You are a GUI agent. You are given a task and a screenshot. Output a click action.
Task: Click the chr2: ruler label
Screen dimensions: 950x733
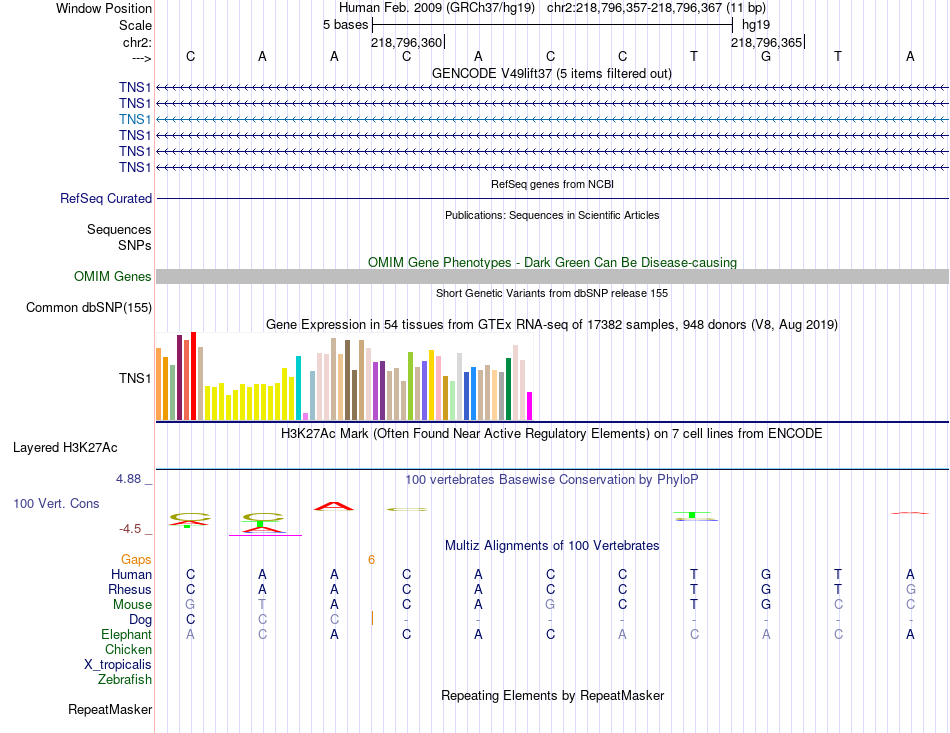tap(137, 42)
